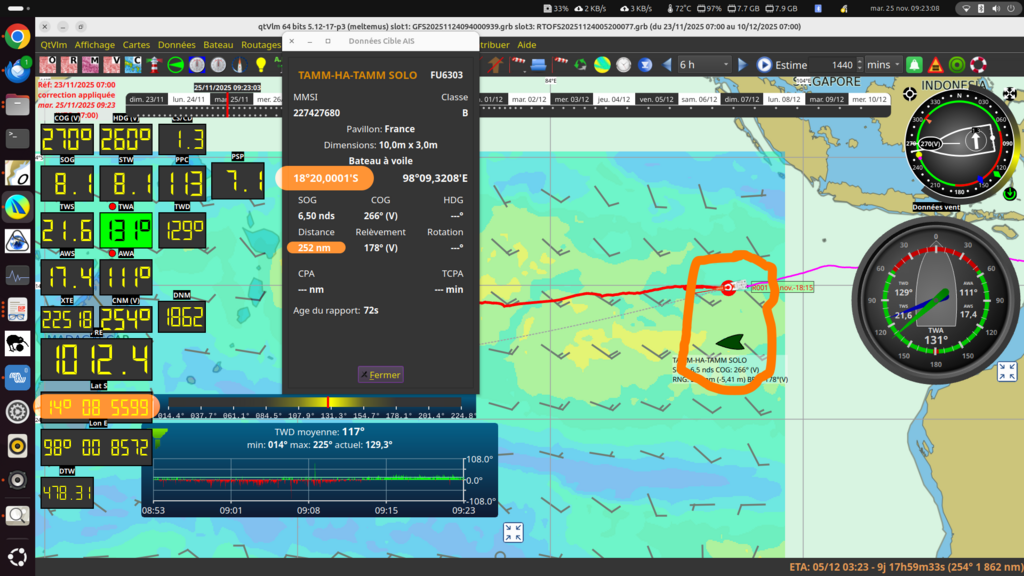Screen dimensions: 1024x576
Task: Open the Cartes menu
Action: click(x=136, y=45)
